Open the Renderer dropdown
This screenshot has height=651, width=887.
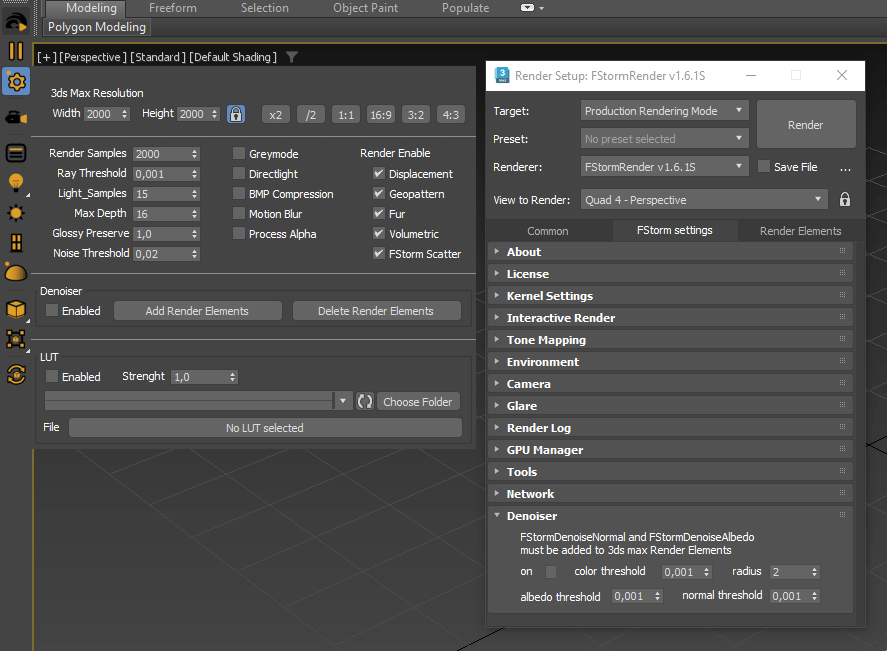(x=665, y=167)
